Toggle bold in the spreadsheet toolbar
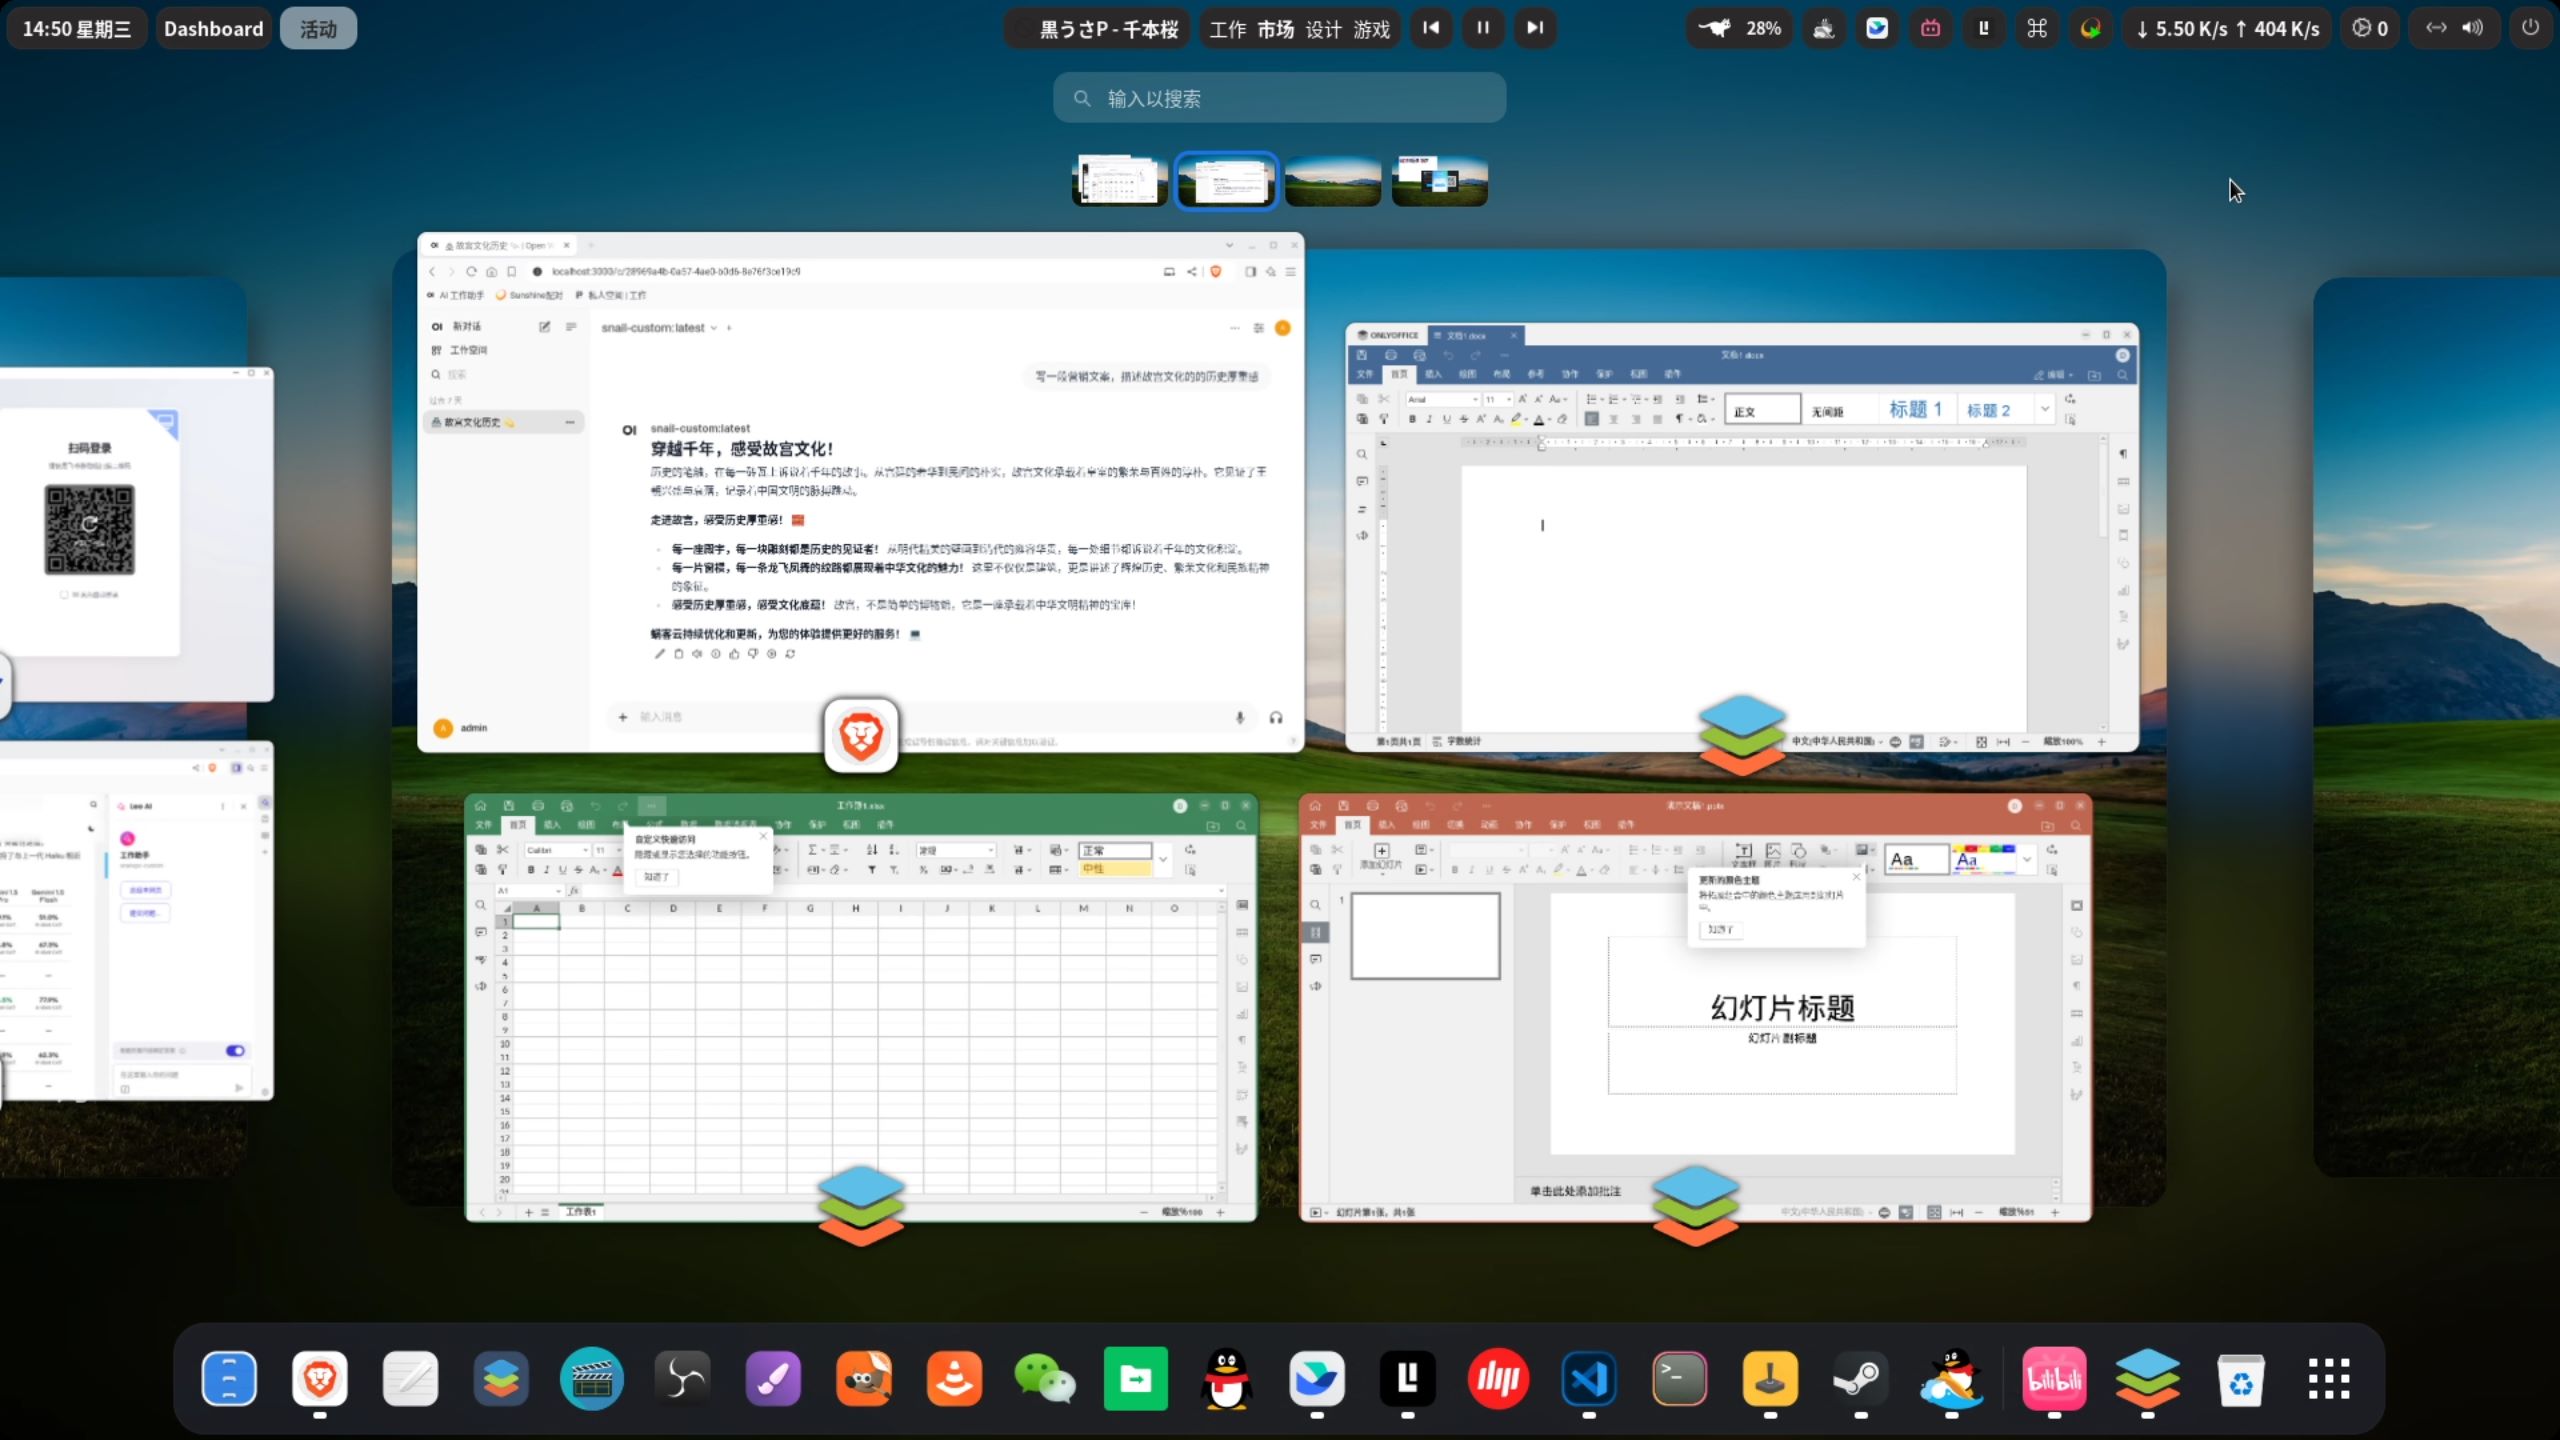 click(x=531, y=870)
